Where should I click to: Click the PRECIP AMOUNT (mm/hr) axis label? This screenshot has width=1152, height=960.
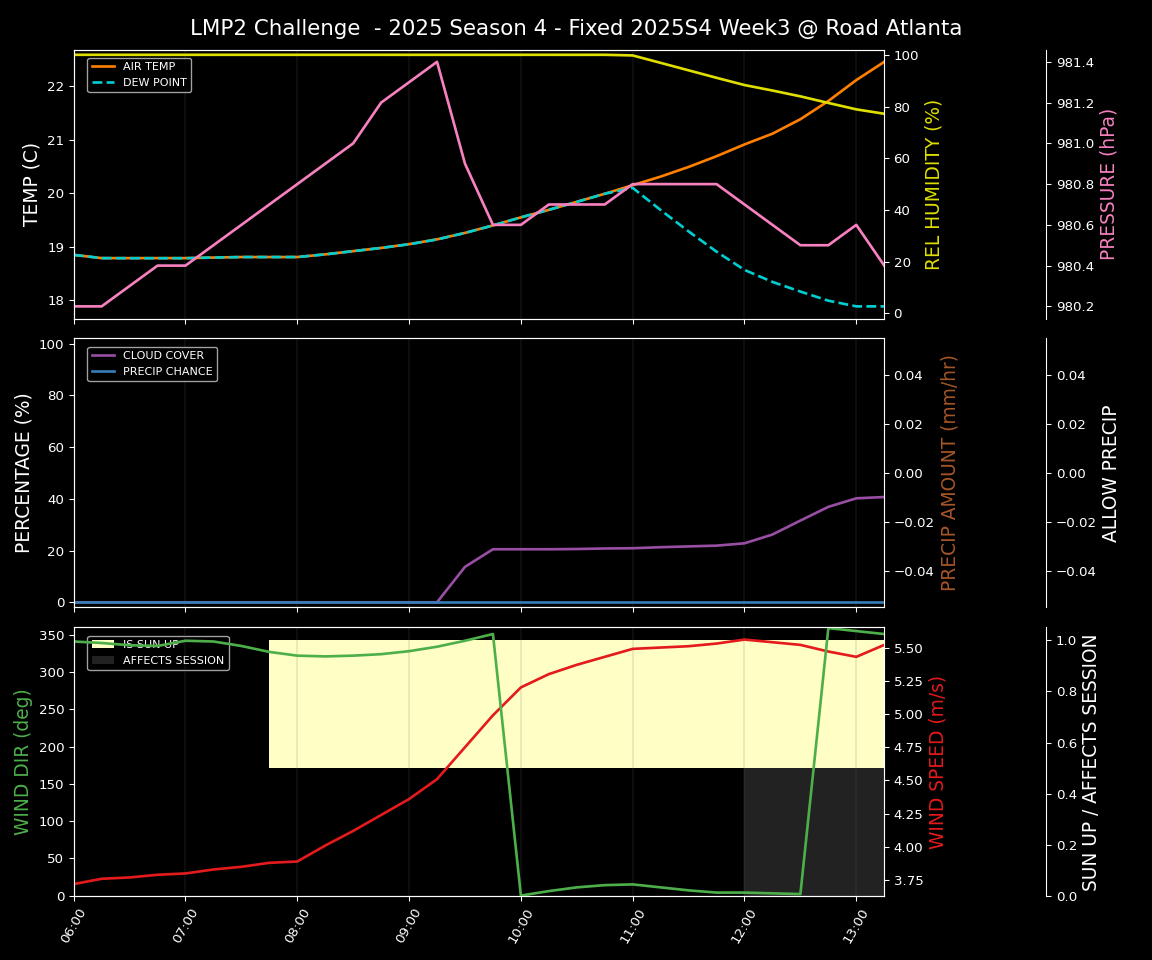click(x=949, y=472)
